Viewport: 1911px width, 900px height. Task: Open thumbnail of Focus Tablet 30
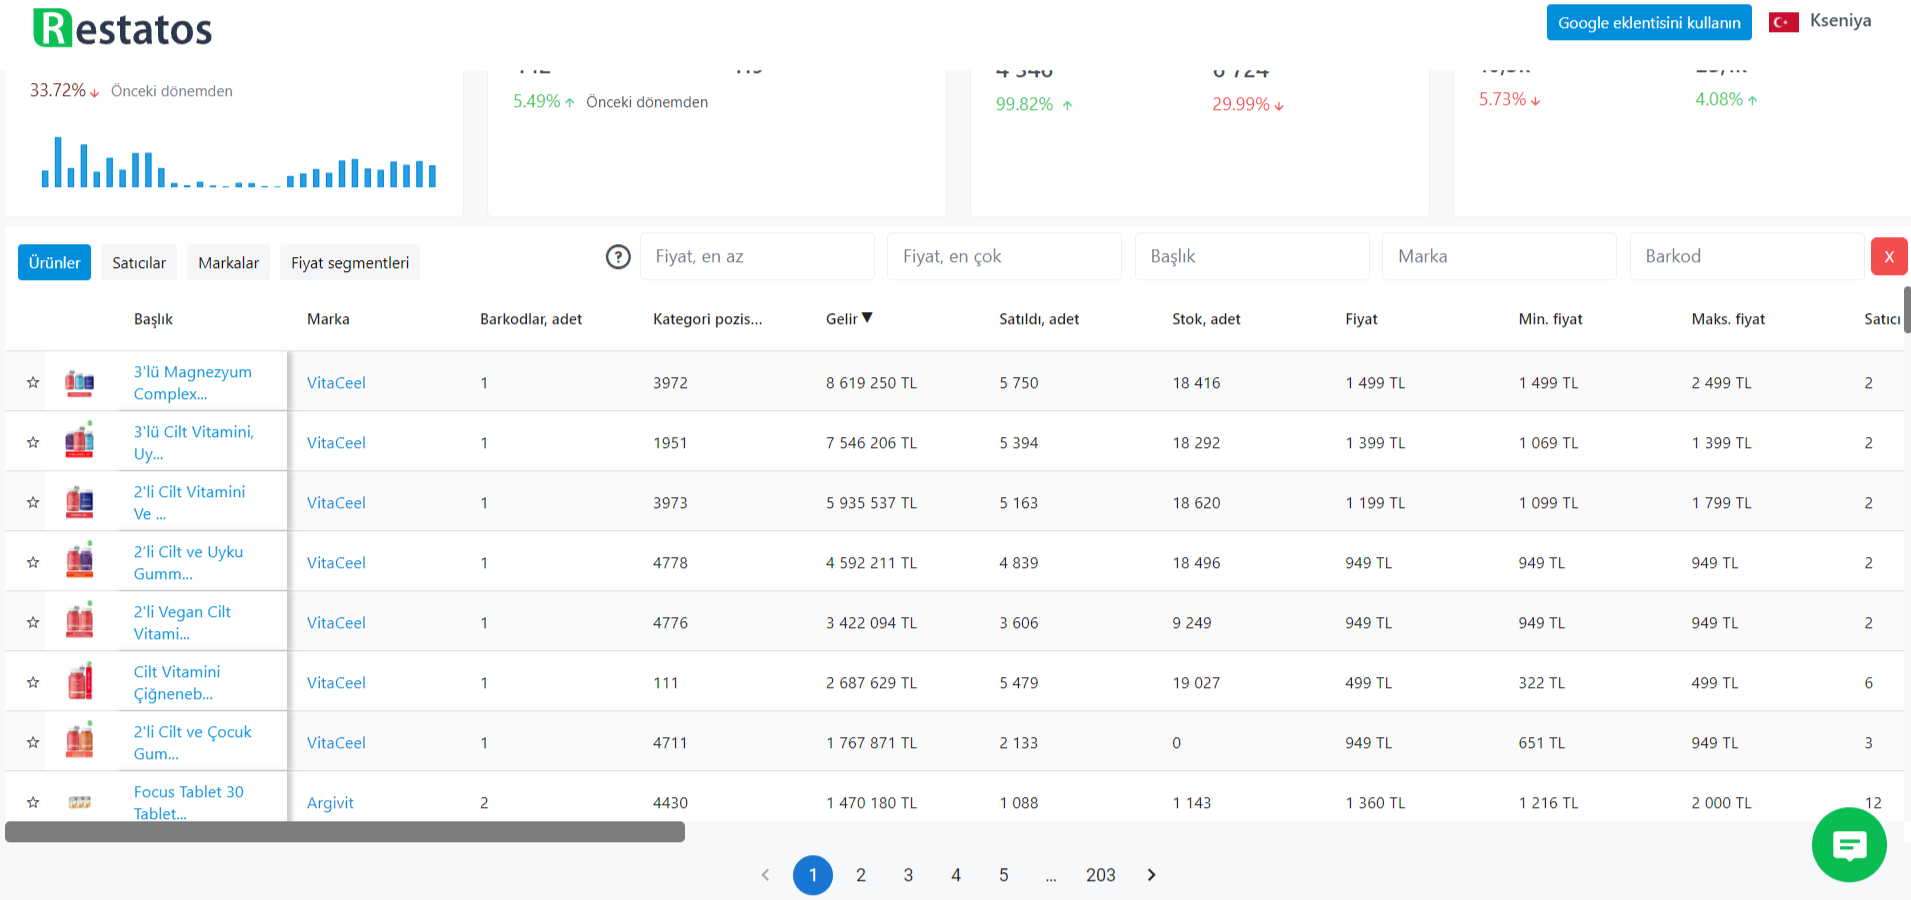coord(80,802)
